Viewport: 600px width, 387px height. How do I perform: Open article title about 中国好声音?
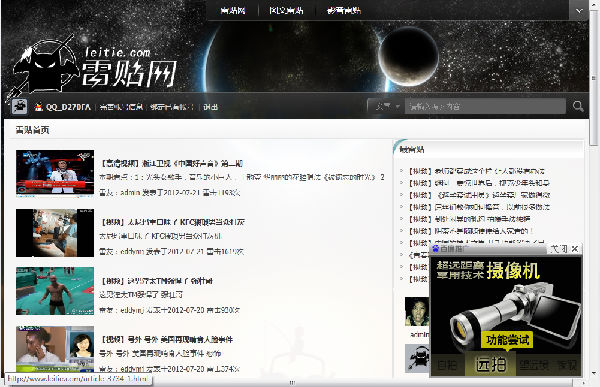(171, 163)
